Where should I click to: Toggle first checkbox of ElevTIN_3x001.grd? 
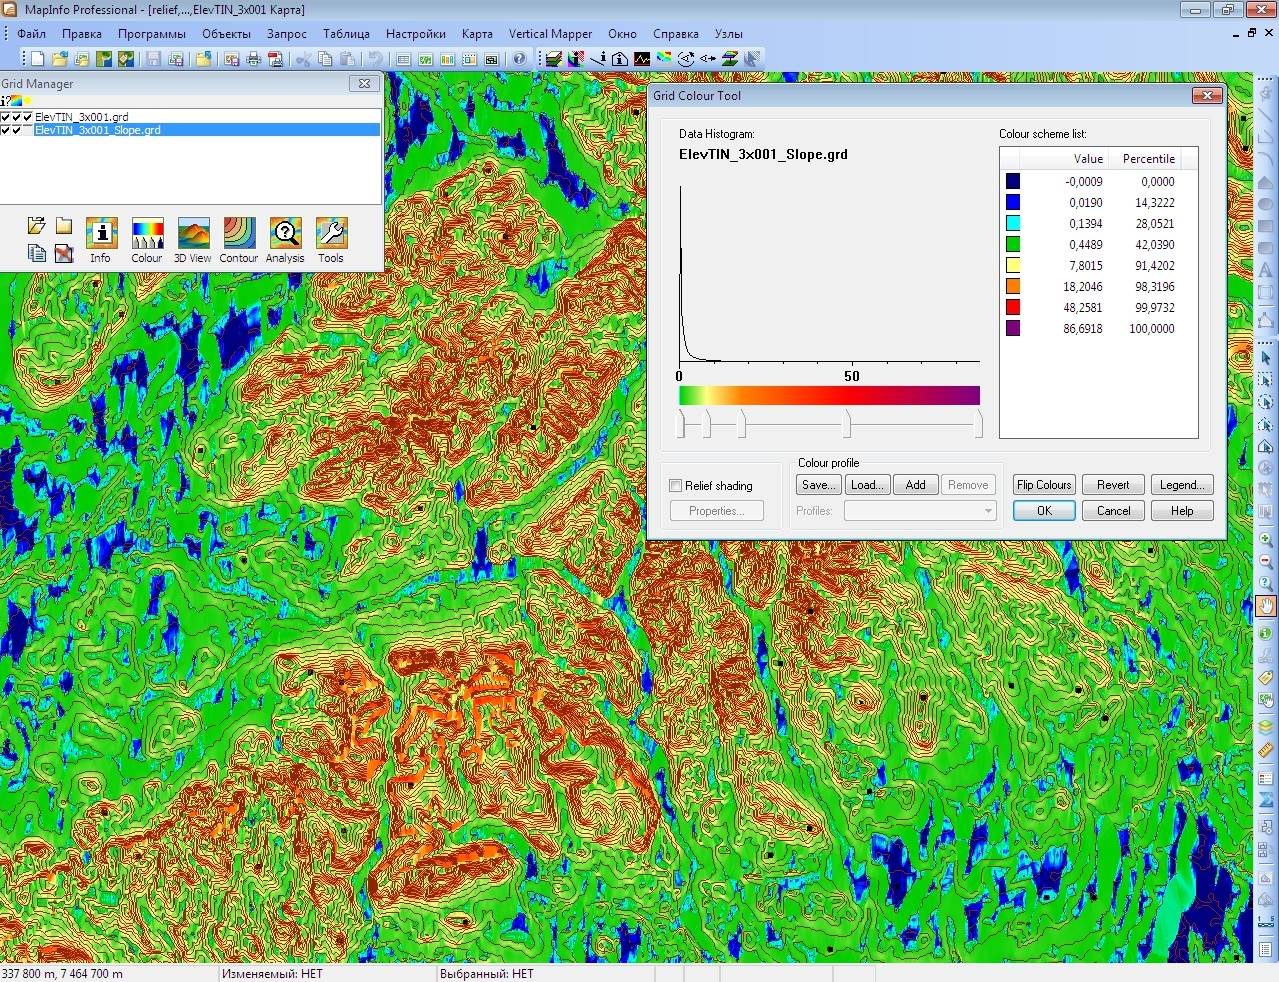pos(5,117)
